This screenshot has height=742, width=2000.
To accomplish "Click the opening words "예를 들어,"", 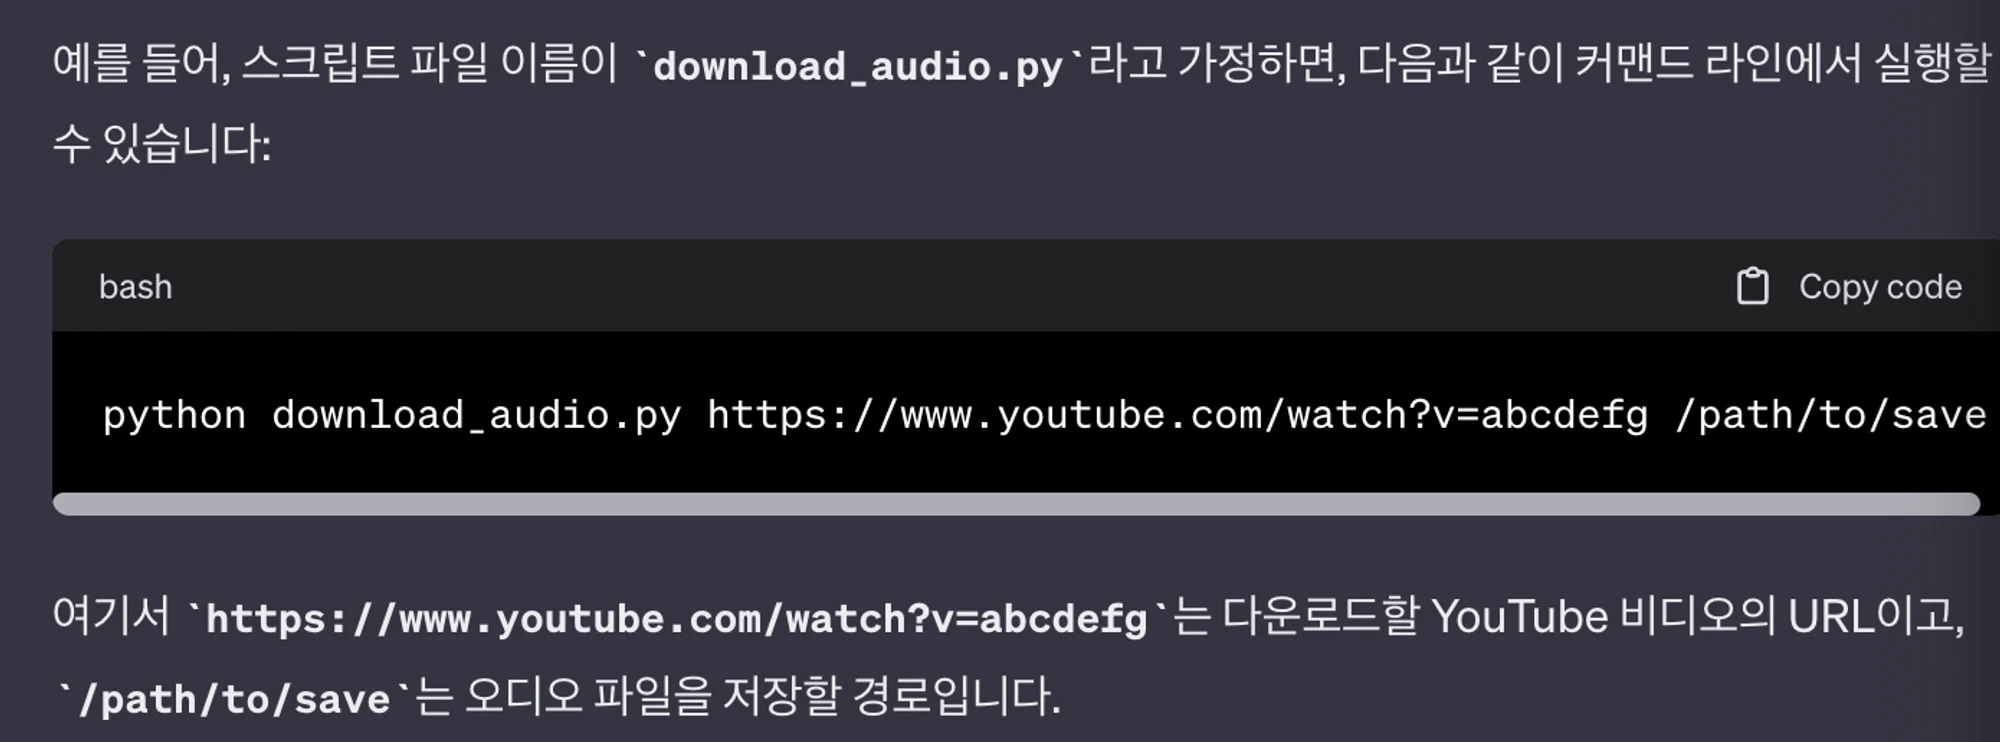I will pyautogui.click(x=142, y=64).
